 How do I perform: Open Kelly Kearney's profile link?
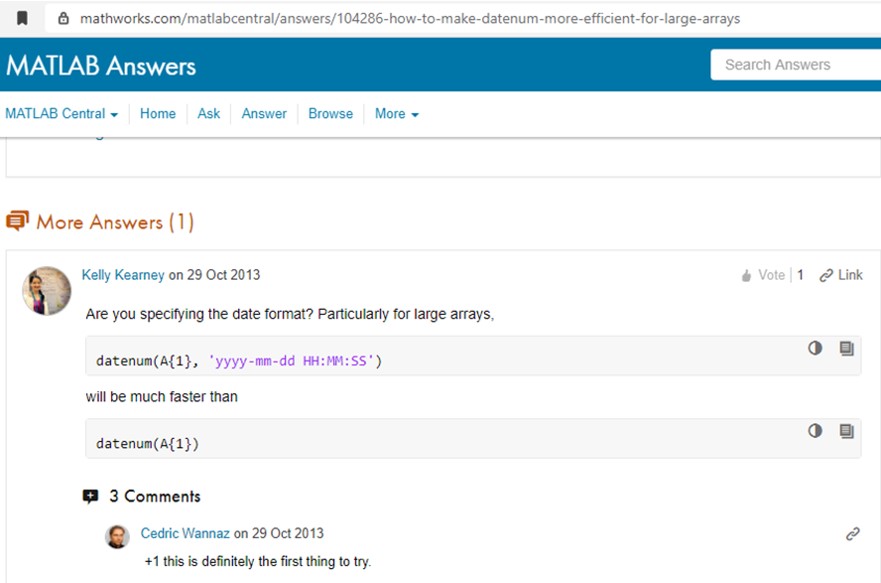coord(123,275)
